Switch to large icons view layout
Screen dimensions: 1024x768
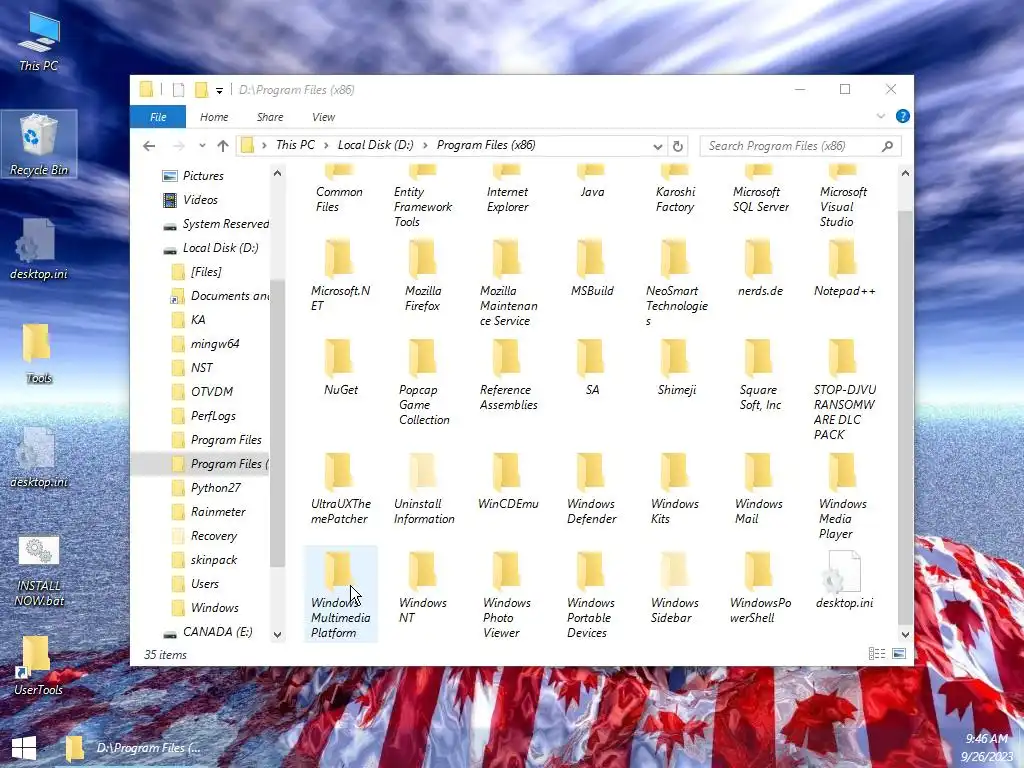click(899, 654)
